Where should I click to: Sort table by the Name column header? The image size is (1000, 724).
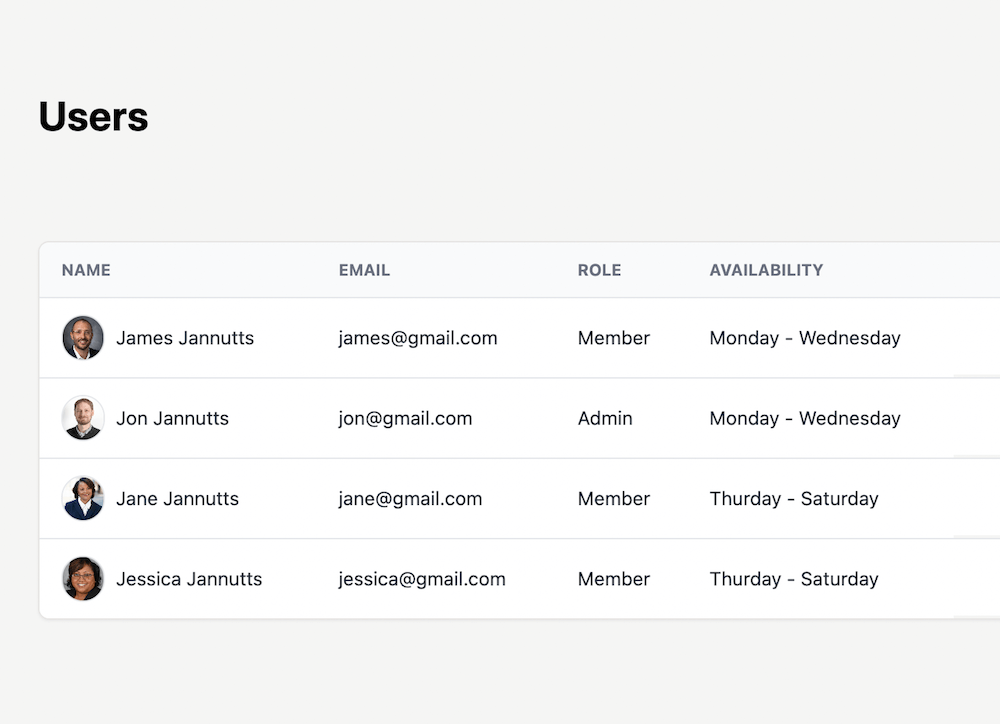86,270
